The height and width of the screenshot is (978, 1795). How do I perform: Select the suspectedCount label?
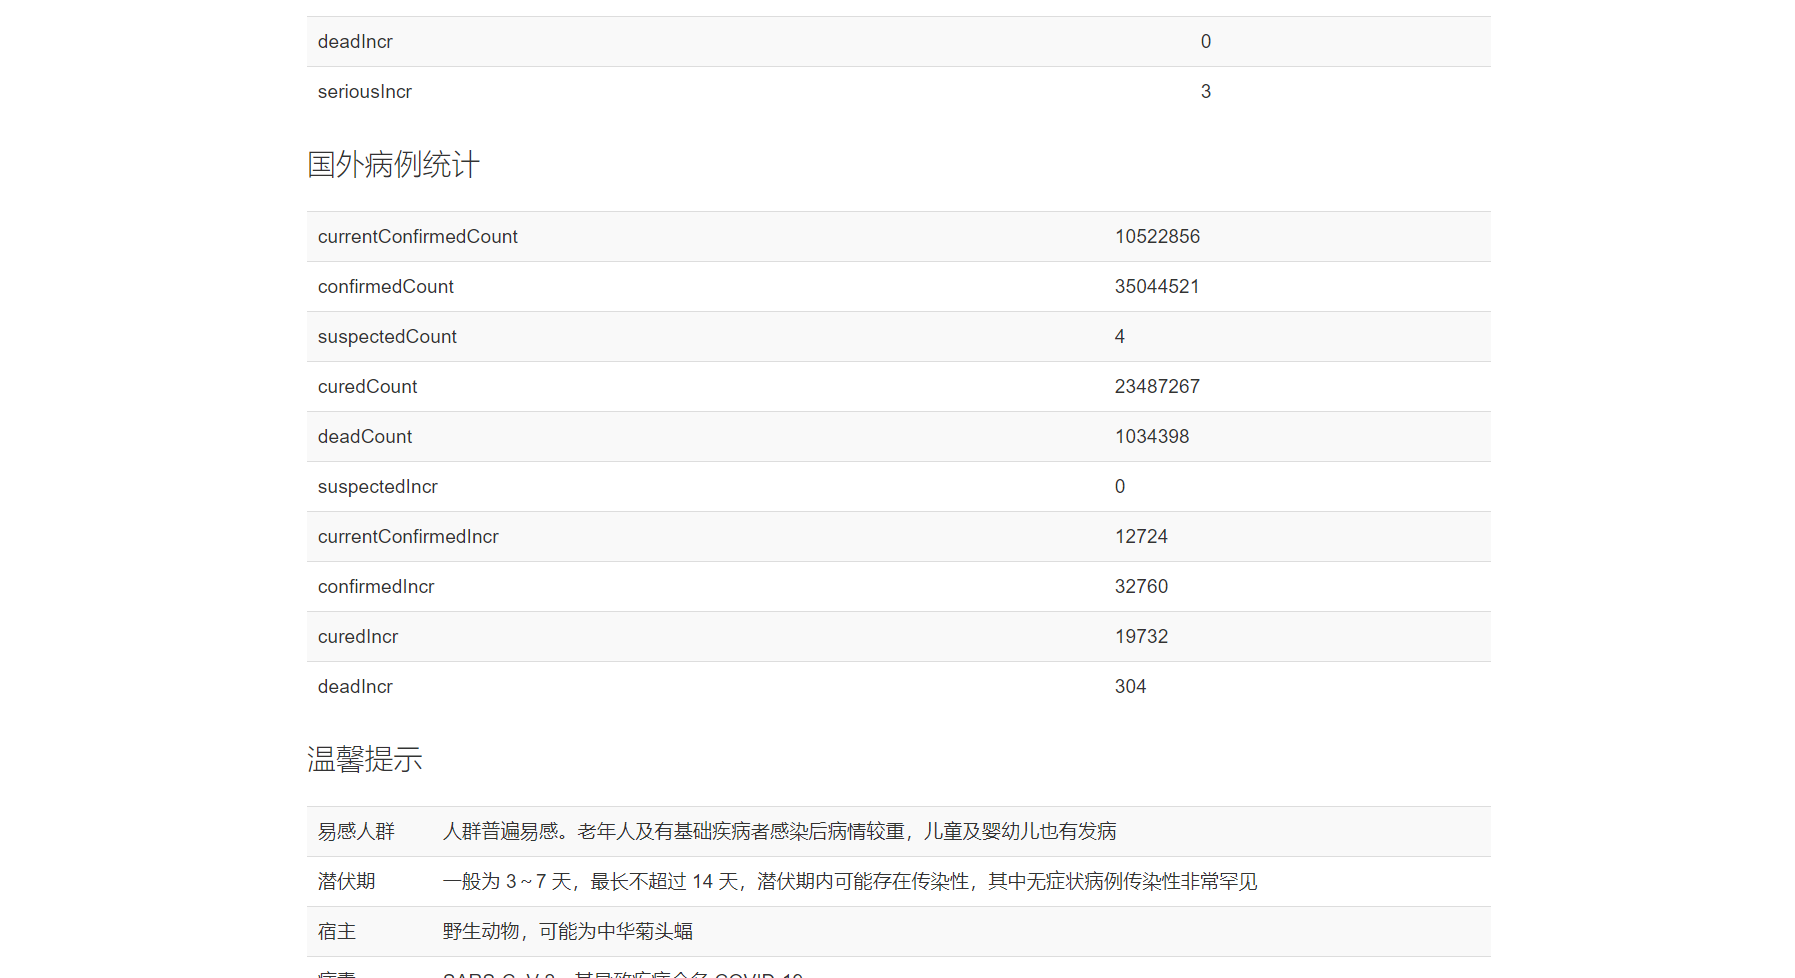[x=387, y=337]
